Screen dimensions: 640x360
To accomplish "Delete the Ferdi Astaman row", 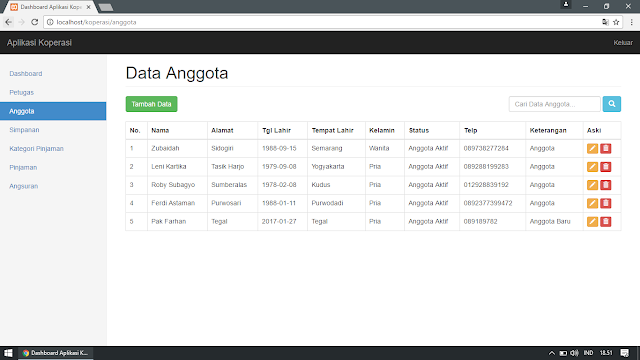I will [x=606, y=203].
